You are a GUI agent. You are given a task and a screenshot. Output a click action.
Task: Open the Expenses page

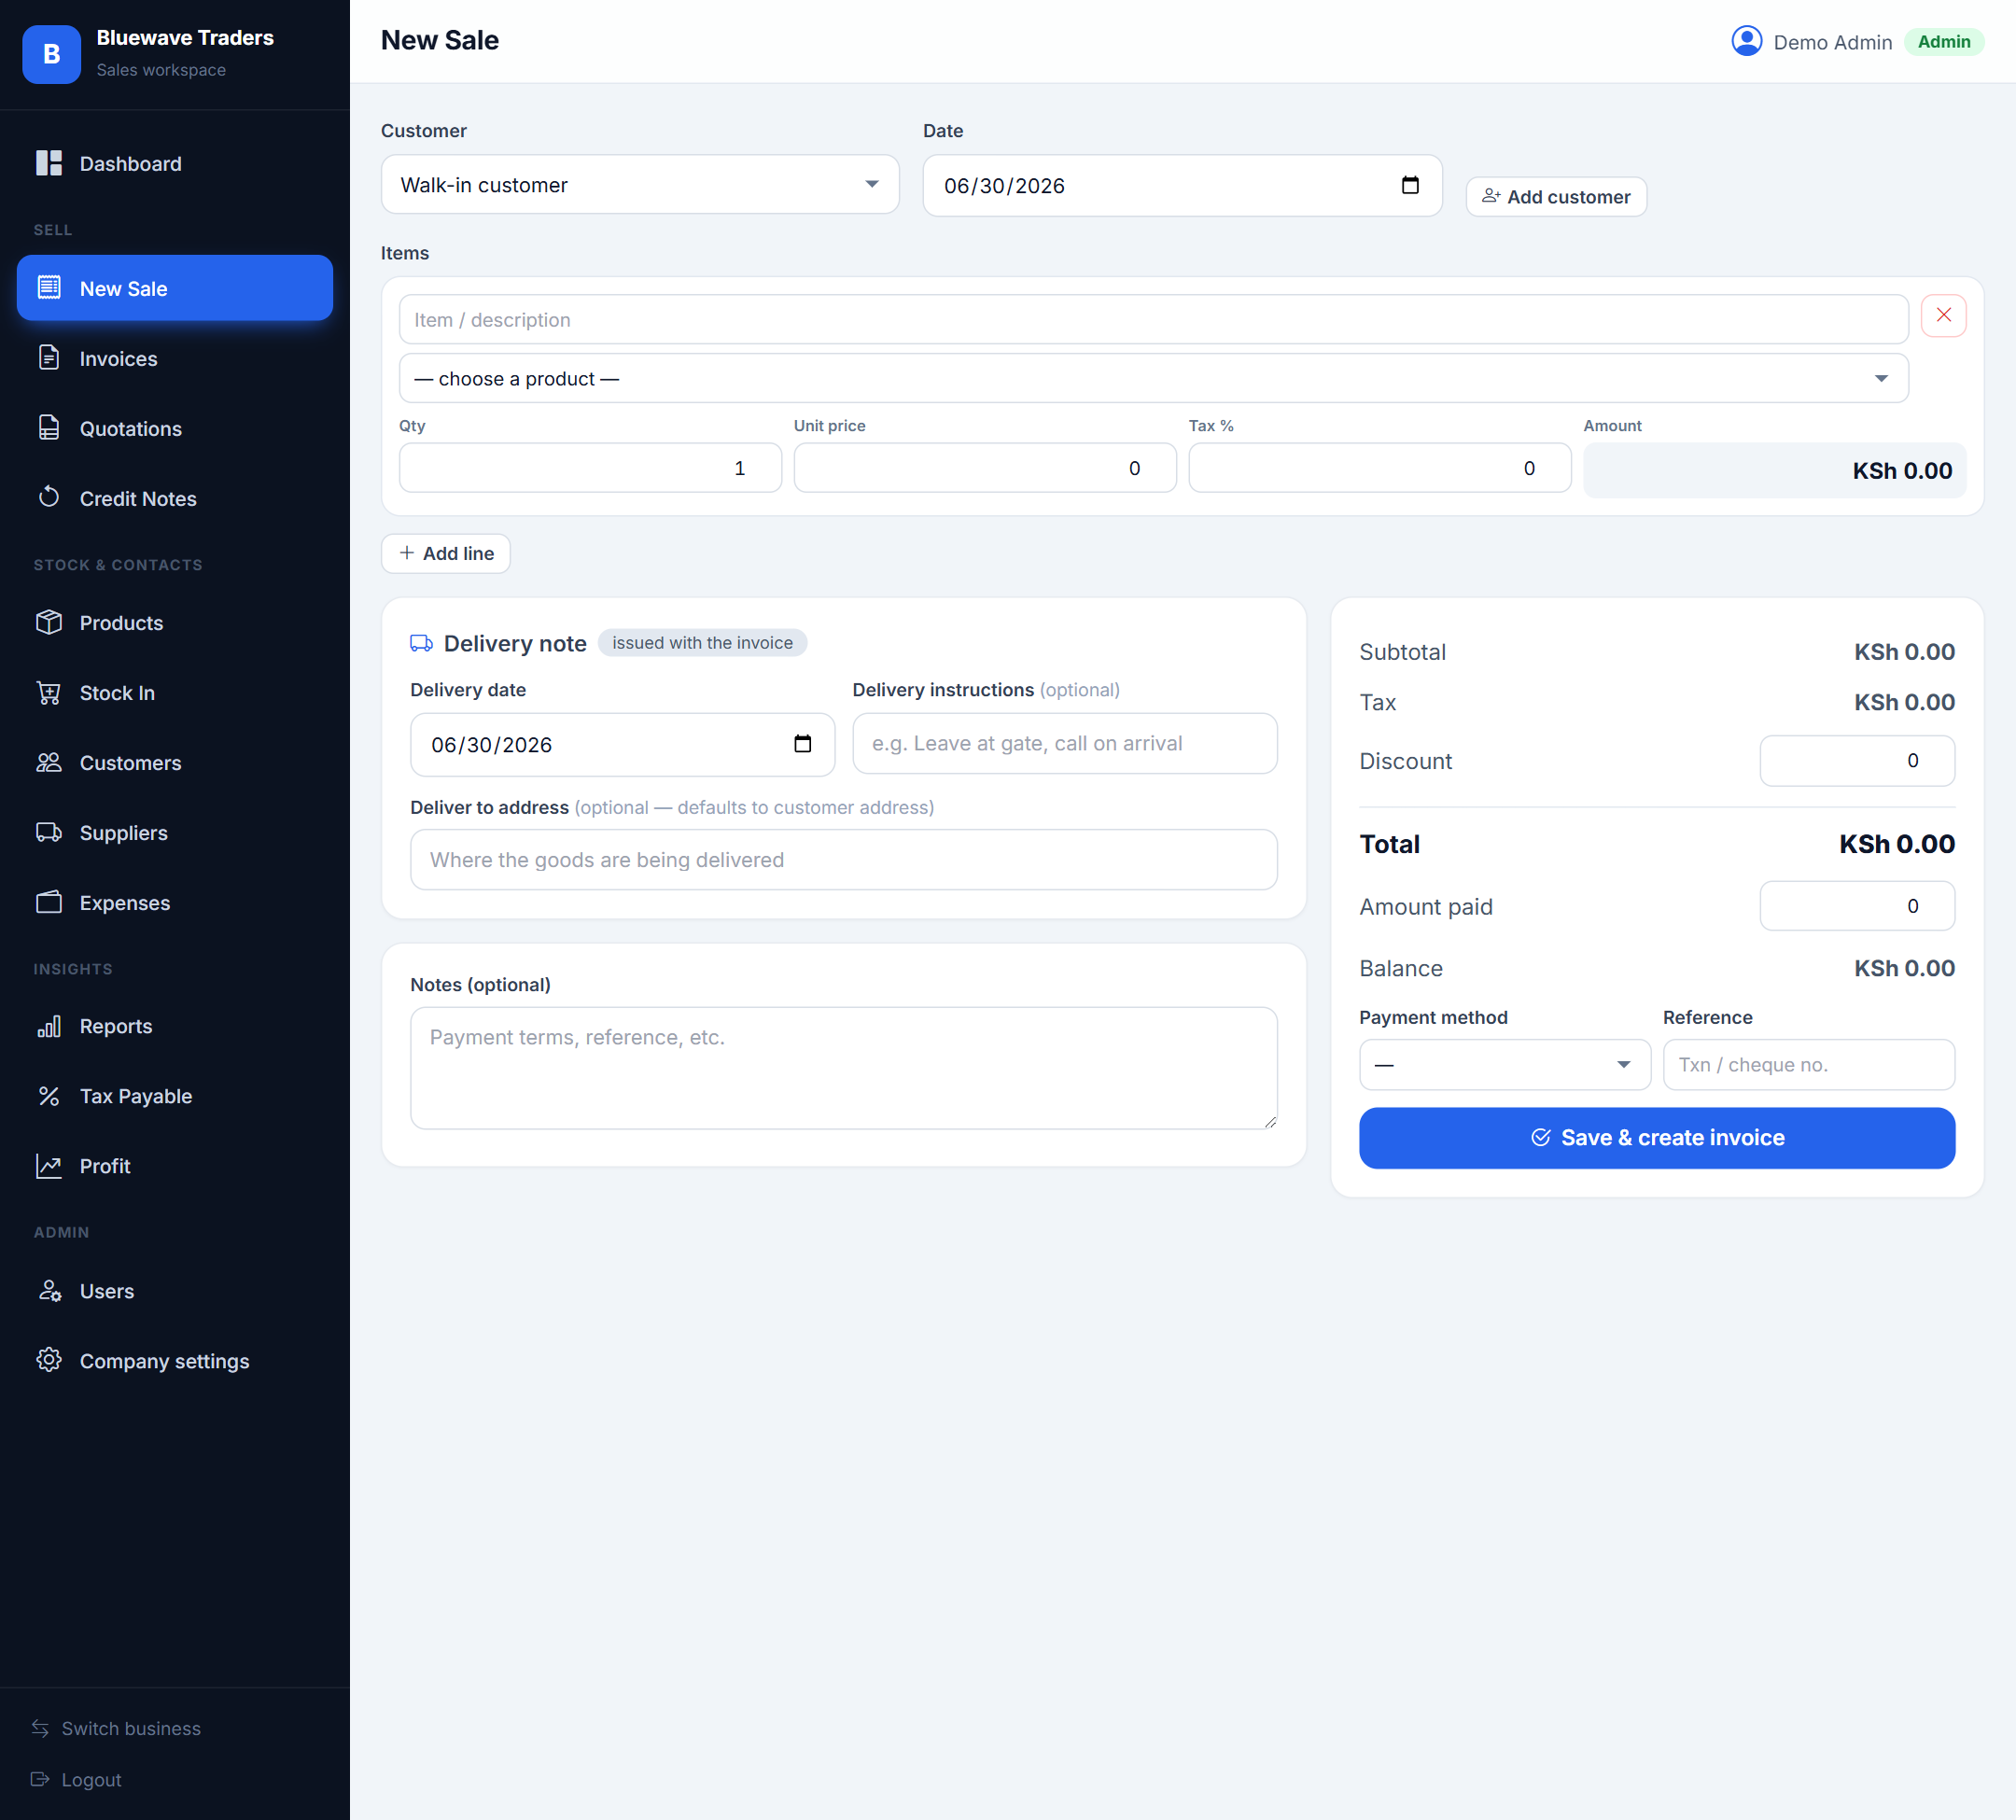175,902
